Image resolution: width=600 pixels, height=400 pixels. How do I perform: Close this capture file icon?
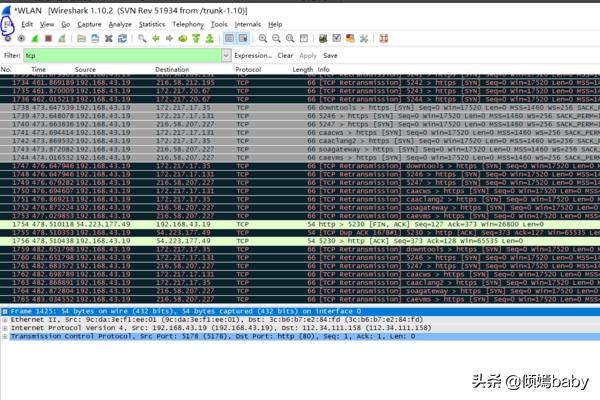[x=109, y=38]
